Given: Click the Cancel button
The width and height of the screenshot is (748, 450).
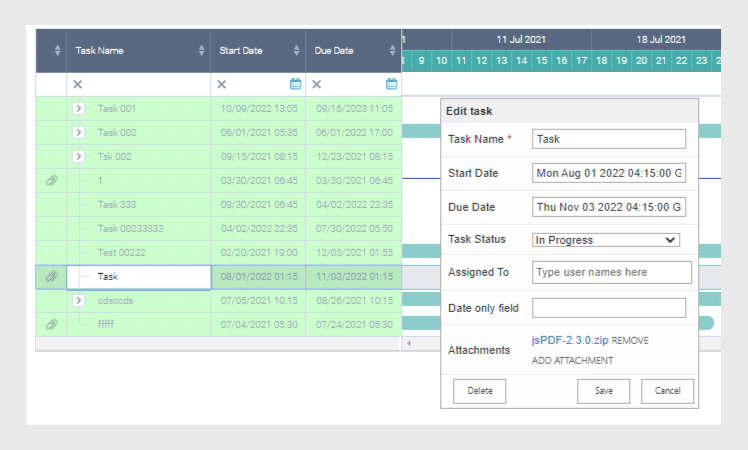Looking at the screenshot, I should 667,391.
